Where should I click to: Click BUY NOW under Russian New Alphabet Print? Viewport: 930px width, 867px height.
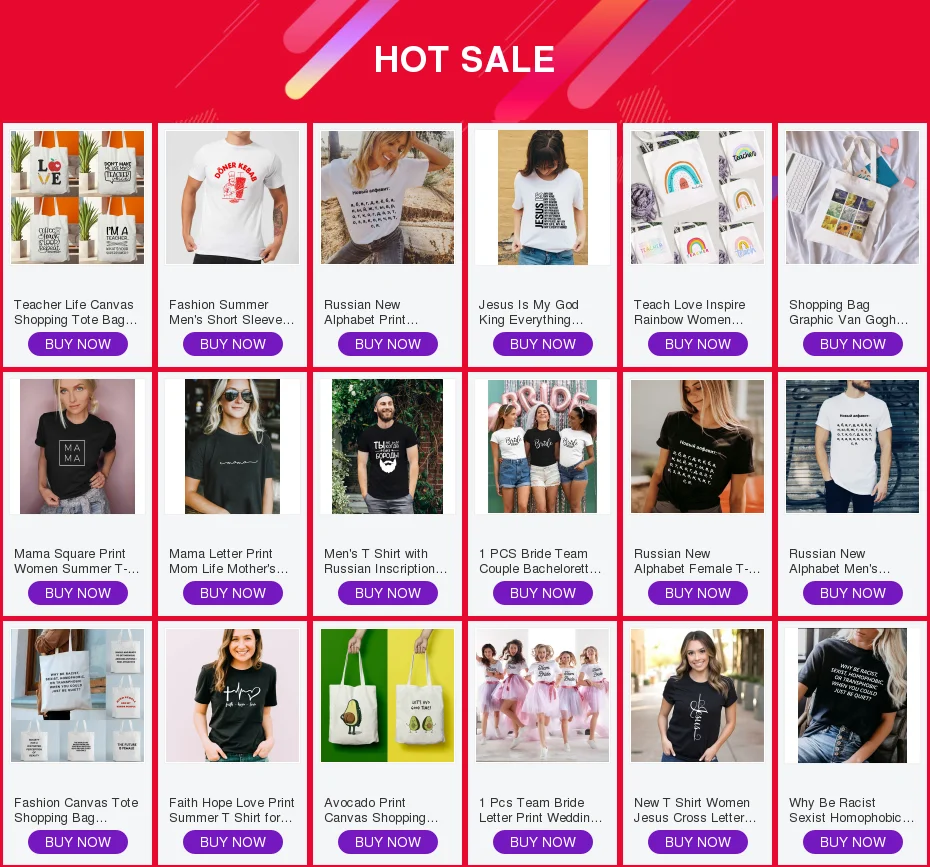(388, 344)
